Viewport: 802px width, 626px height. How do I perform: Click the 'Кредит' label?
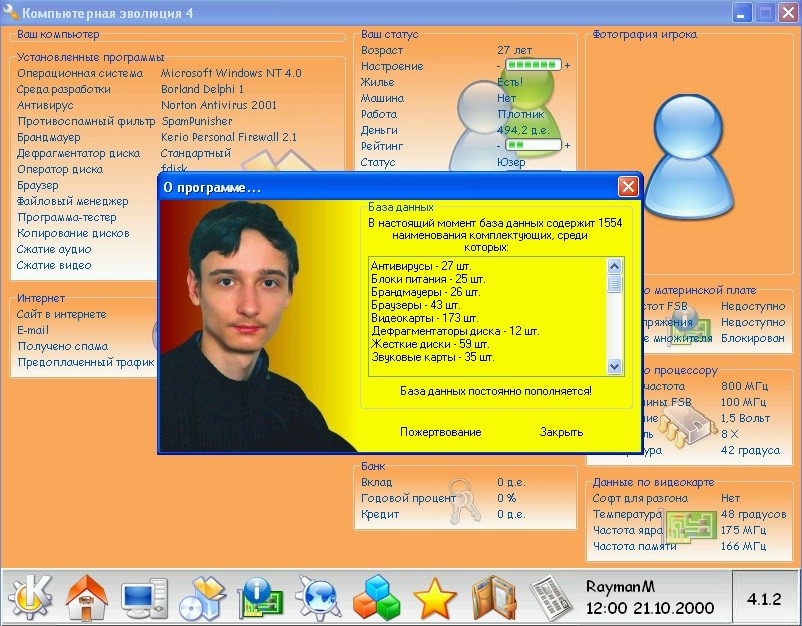(380, 515)
